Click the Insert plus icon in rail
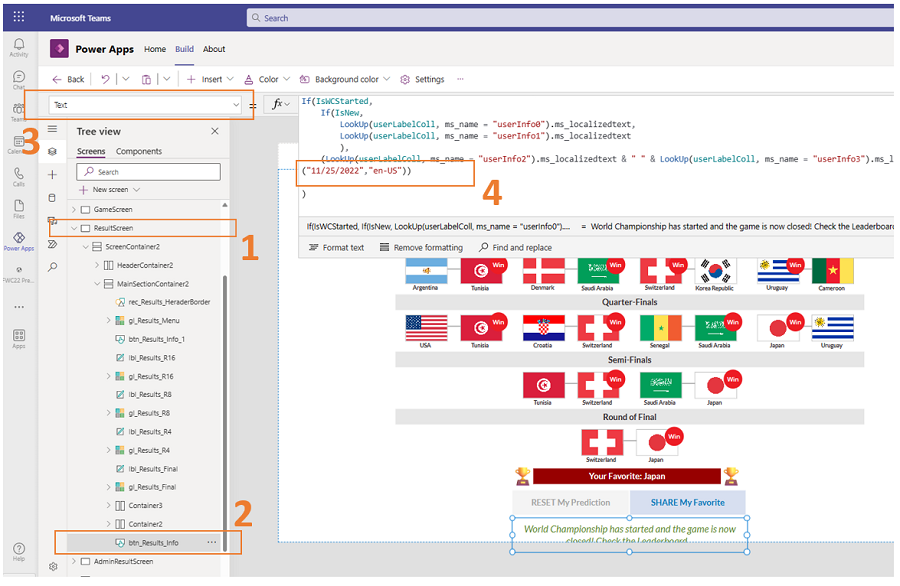The image size is (900, 586). [52, 174]
